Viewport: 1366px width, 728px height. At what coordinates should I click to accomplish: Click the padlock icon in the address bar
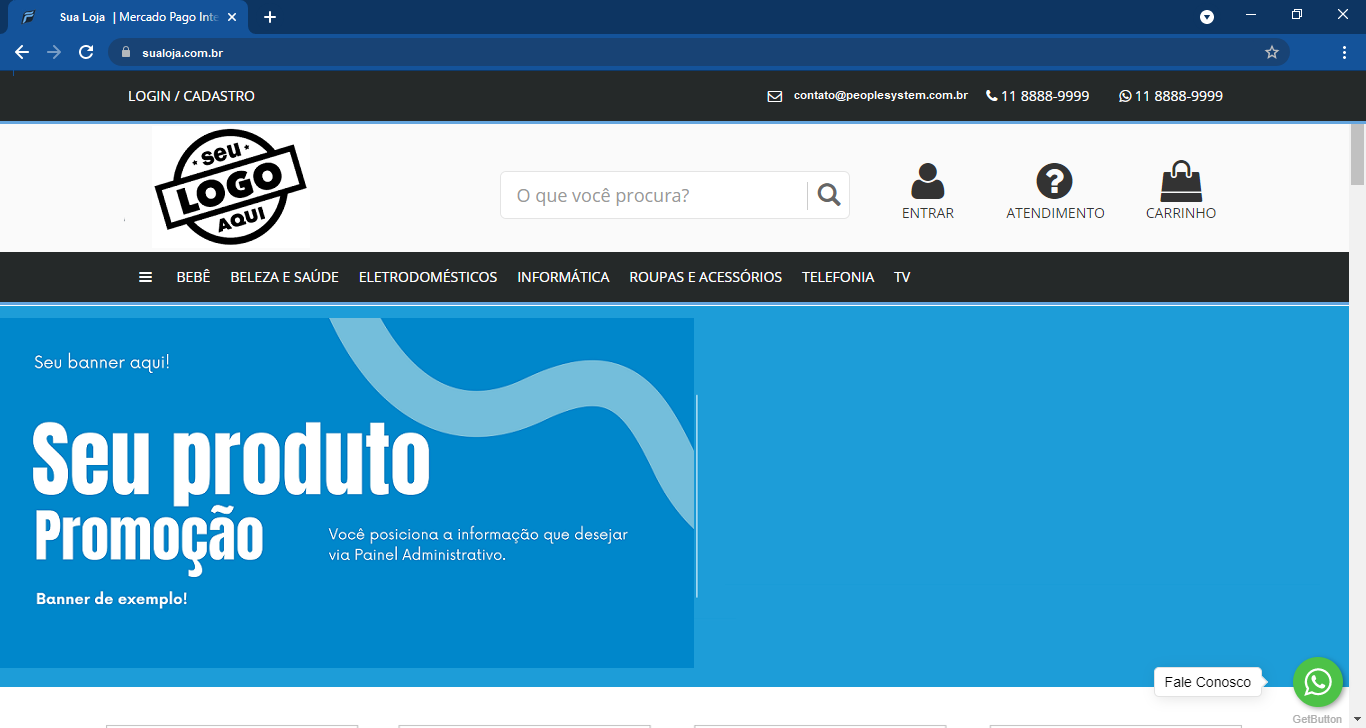125,51
